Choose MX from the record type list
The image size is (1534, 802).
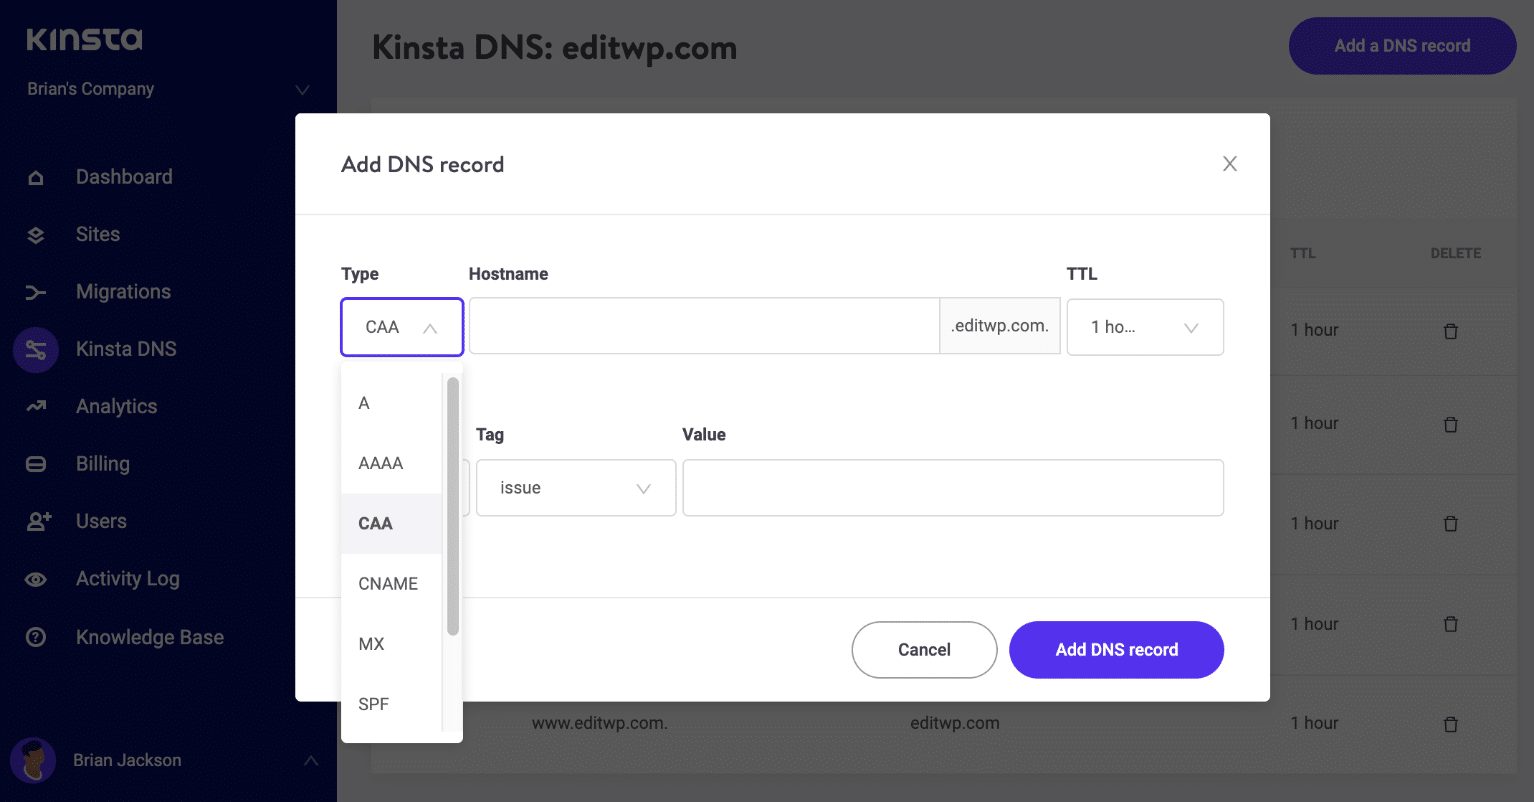371,644
